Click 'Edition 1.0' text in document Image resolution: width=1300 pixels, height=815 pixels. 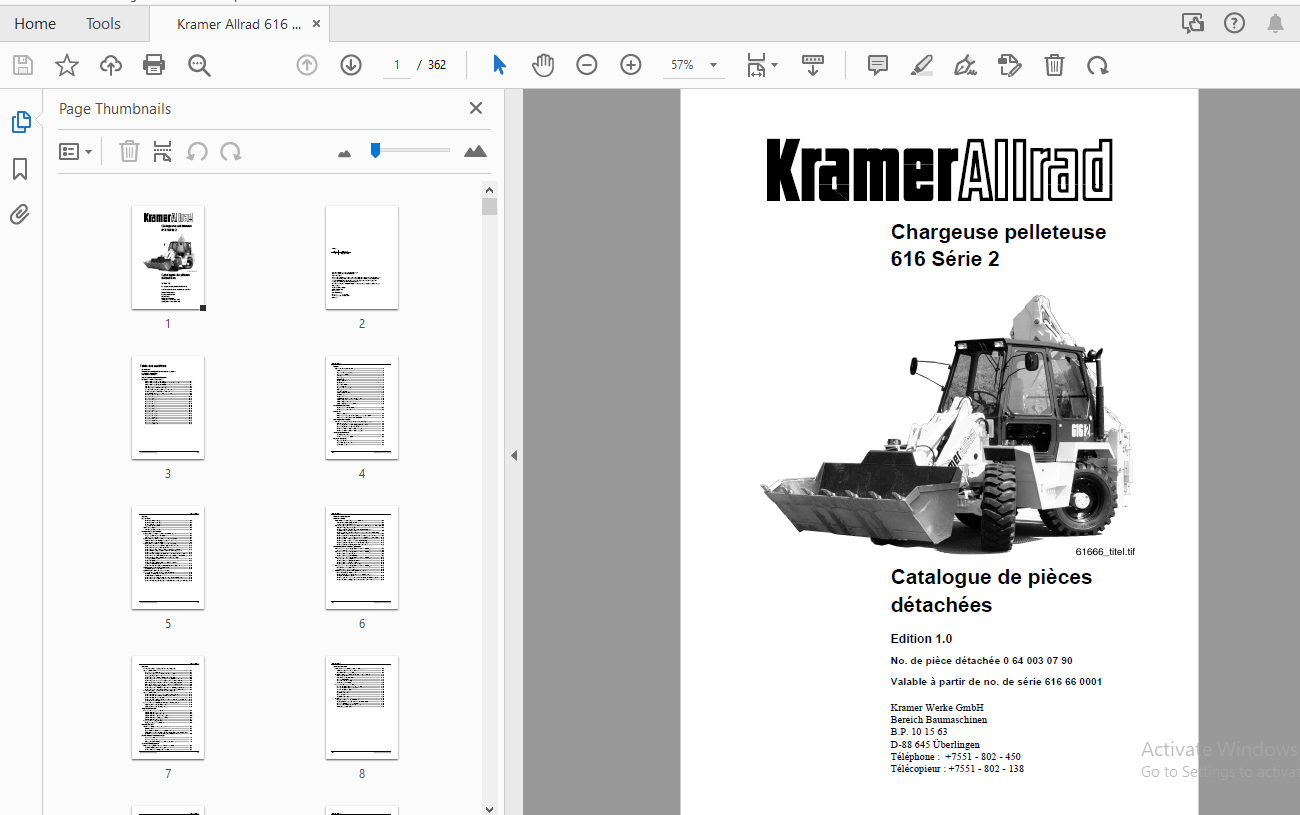(921, 639)
